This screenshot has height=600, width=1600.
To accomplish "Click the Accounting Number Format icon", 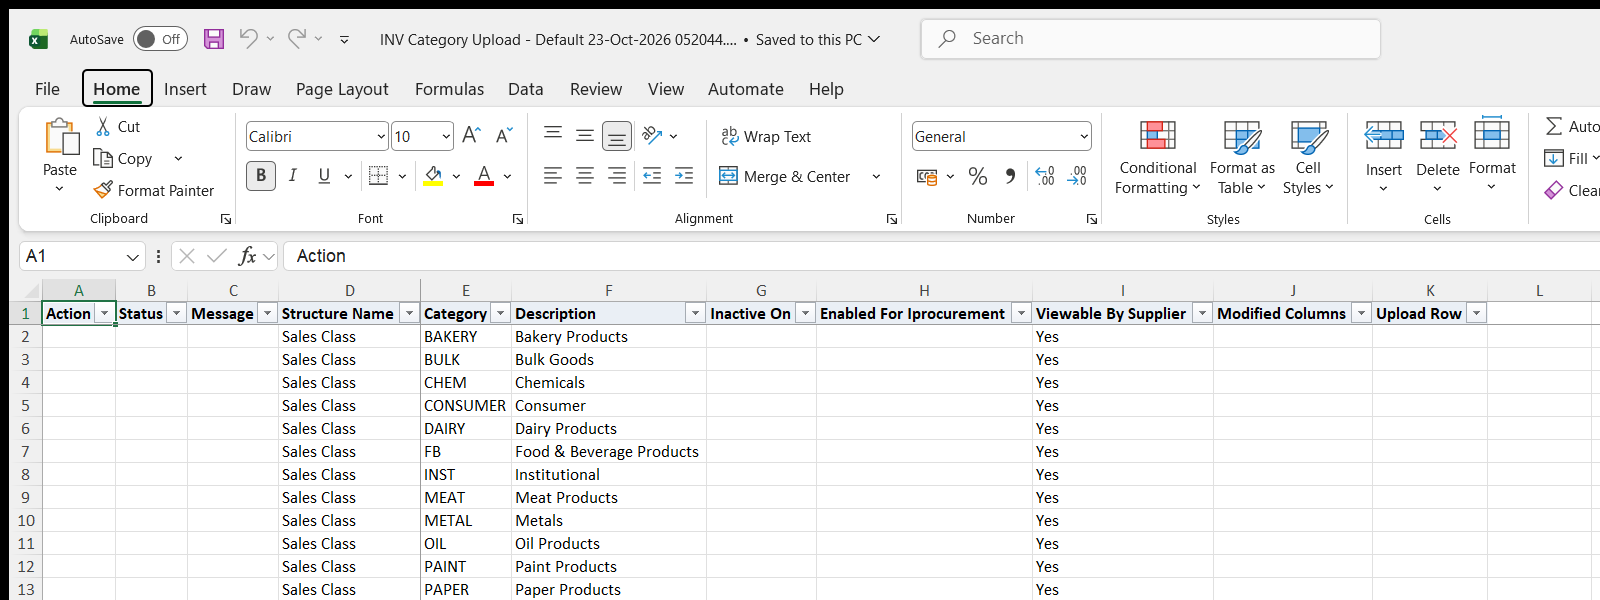I will pos(927,177).
